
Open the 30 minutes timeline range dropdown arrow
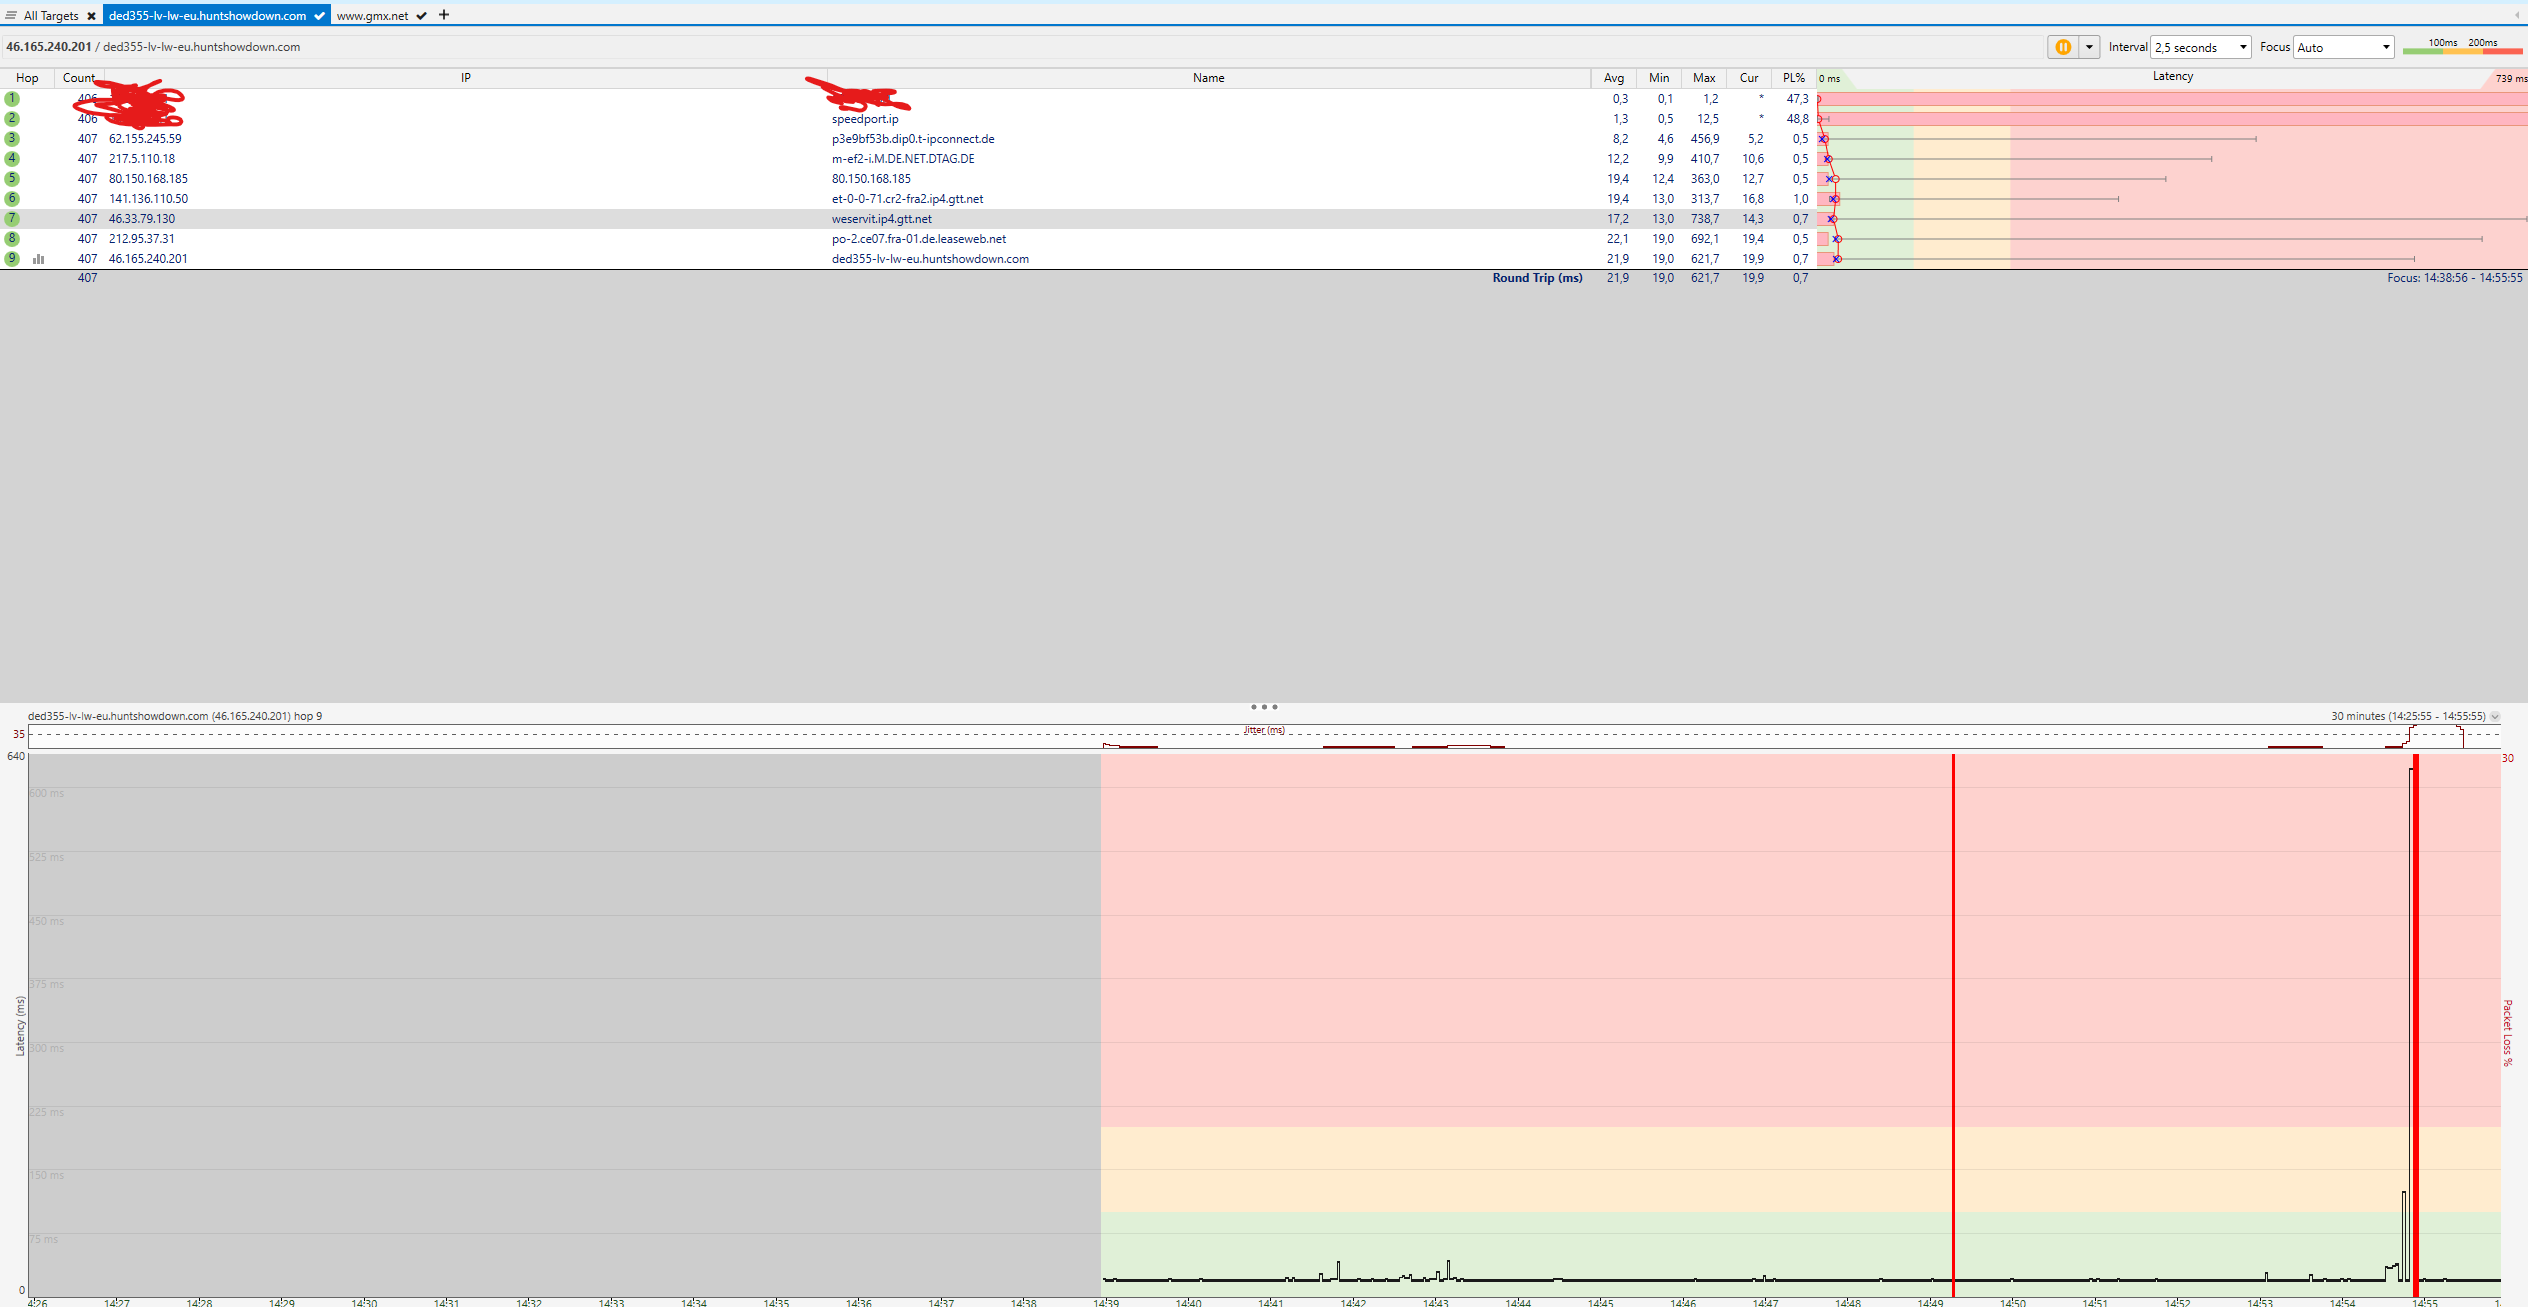(2495, 716)
